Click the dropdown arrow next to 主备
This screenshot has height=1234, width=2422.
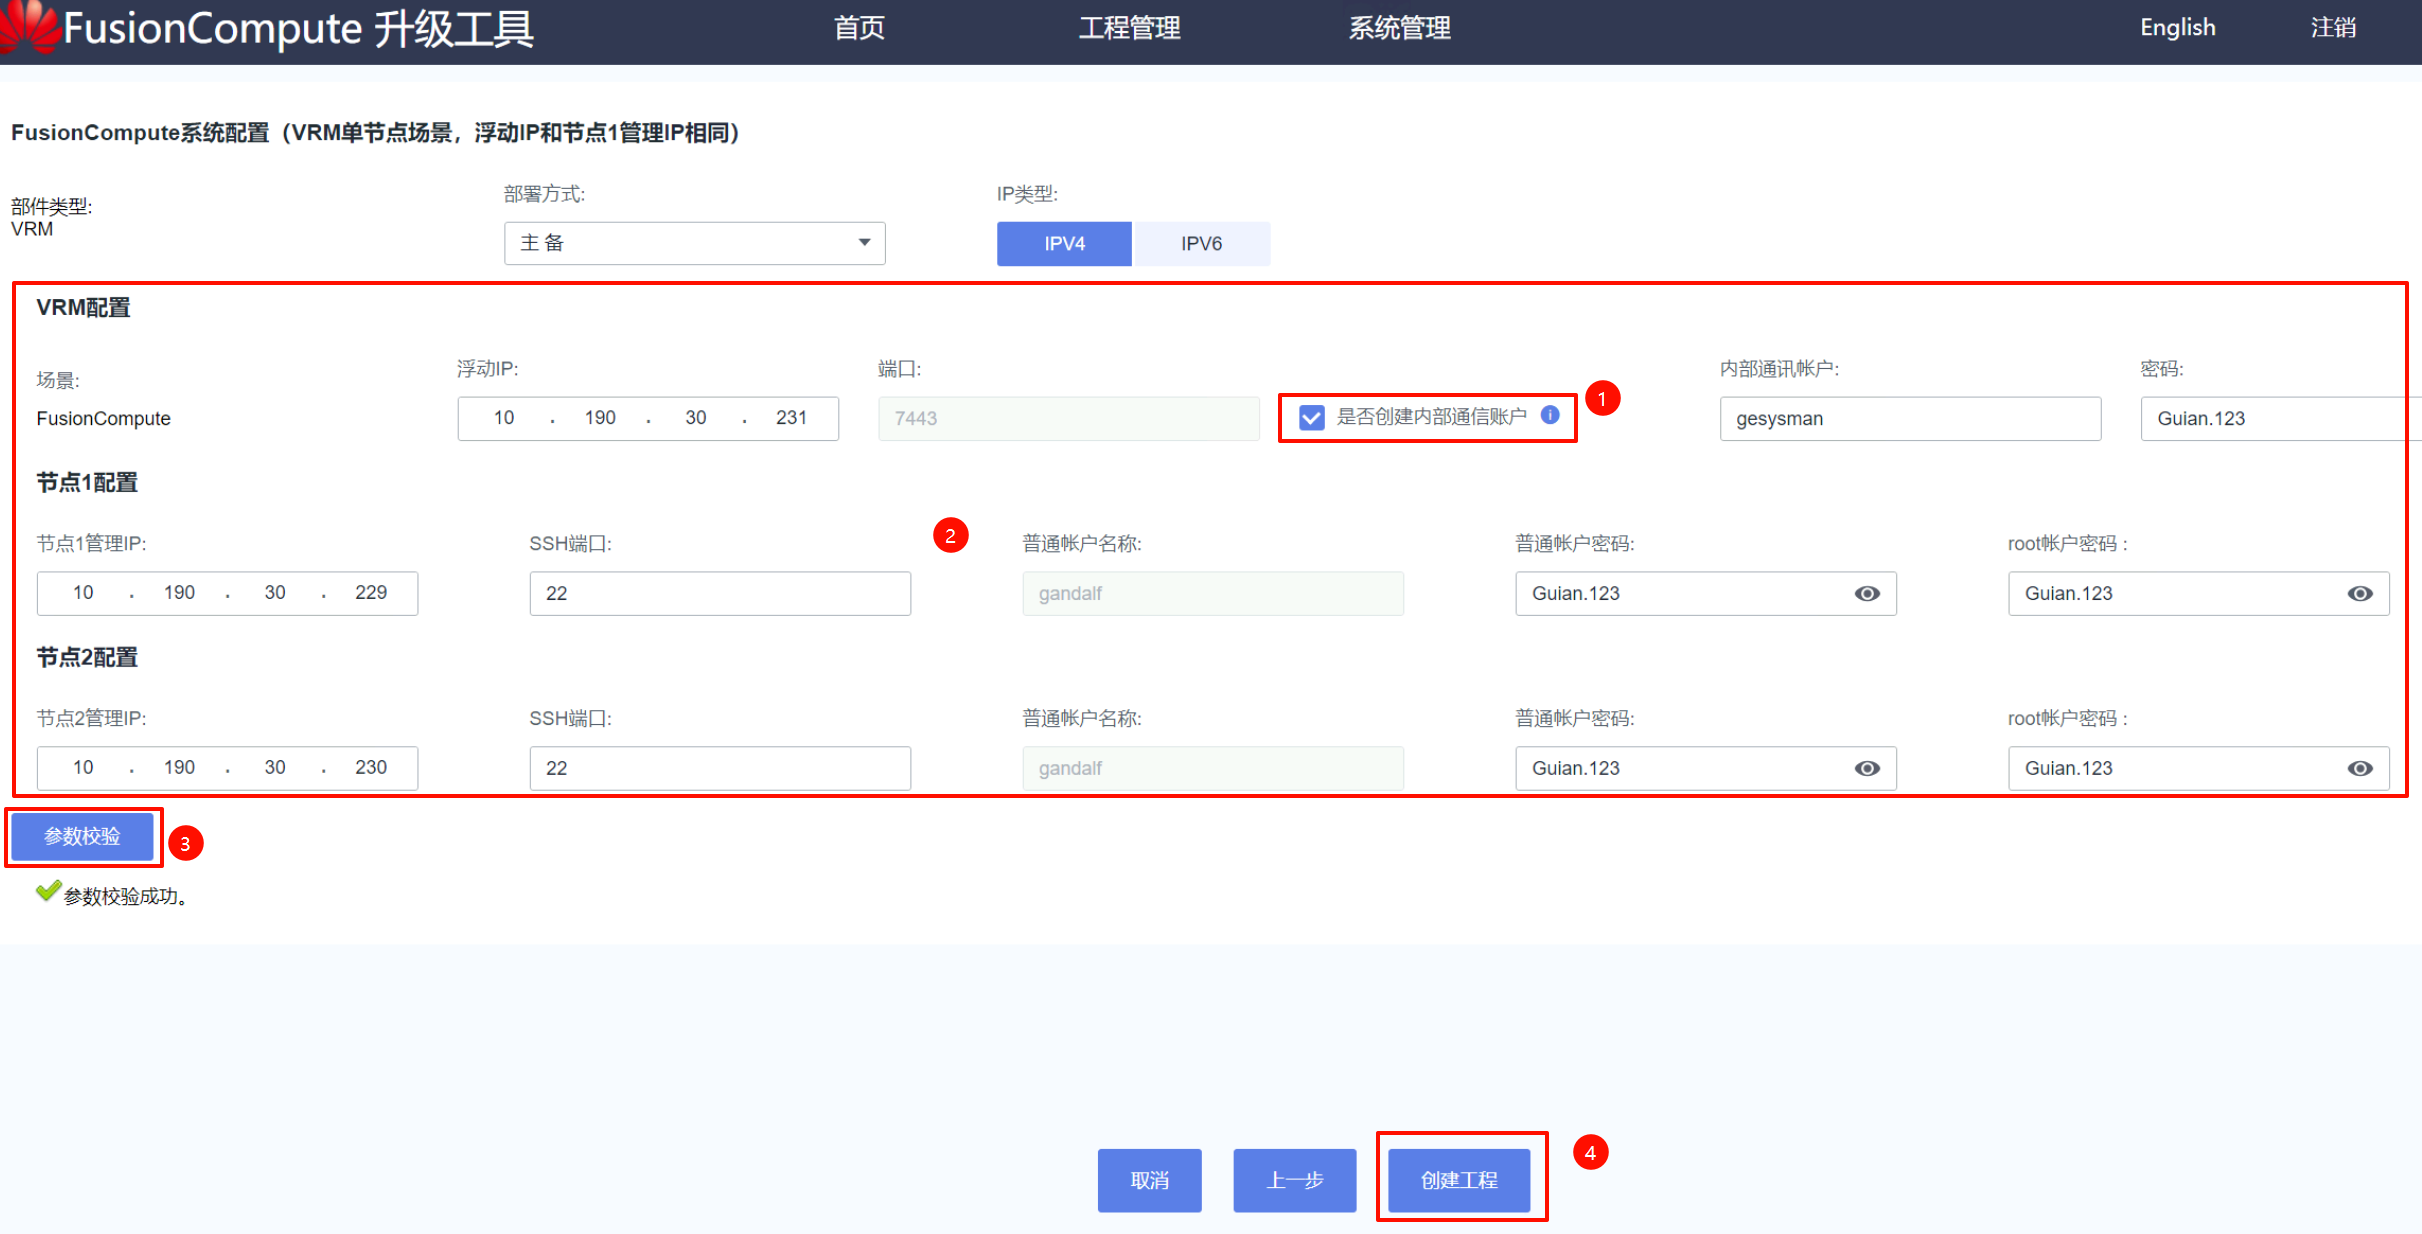point(864,243)
